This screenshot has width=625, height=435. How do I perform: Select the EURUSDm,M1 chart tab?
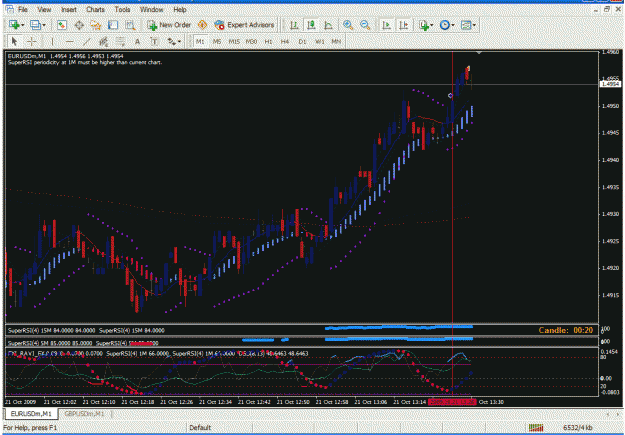pos(31,414)
